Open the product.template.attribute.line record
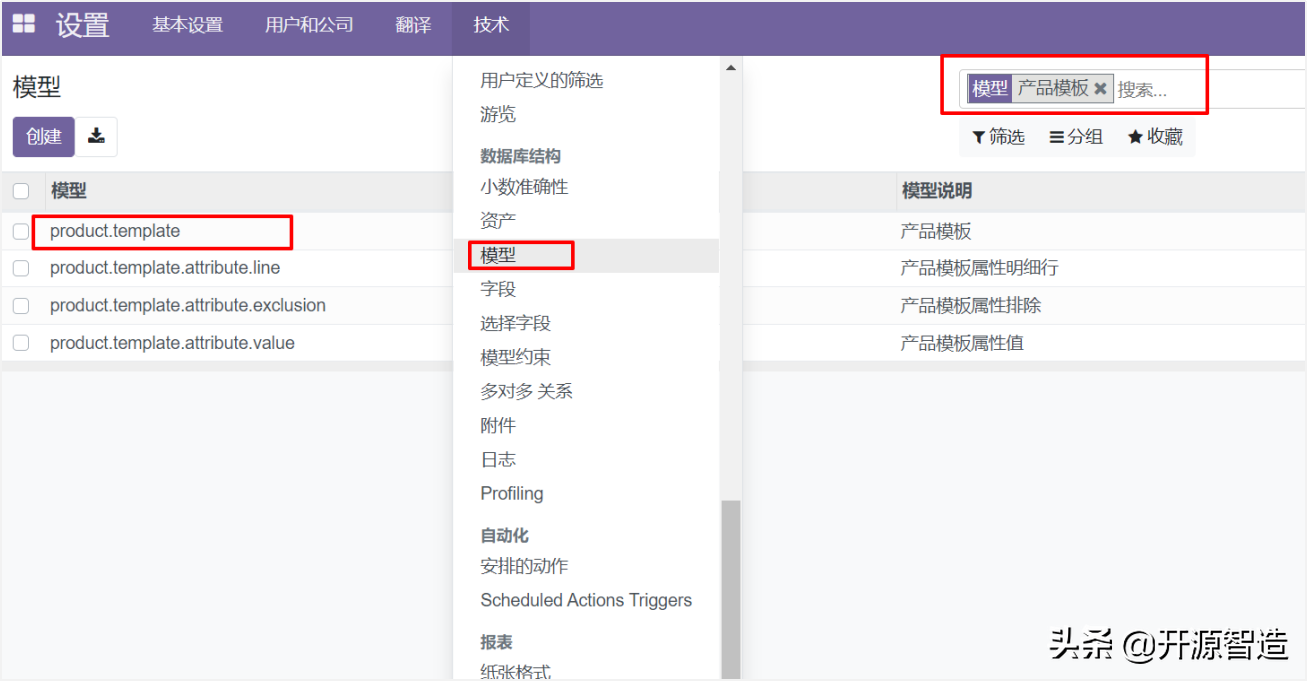The width and height of the screenshot is (1308, 681). coord(165,268)
